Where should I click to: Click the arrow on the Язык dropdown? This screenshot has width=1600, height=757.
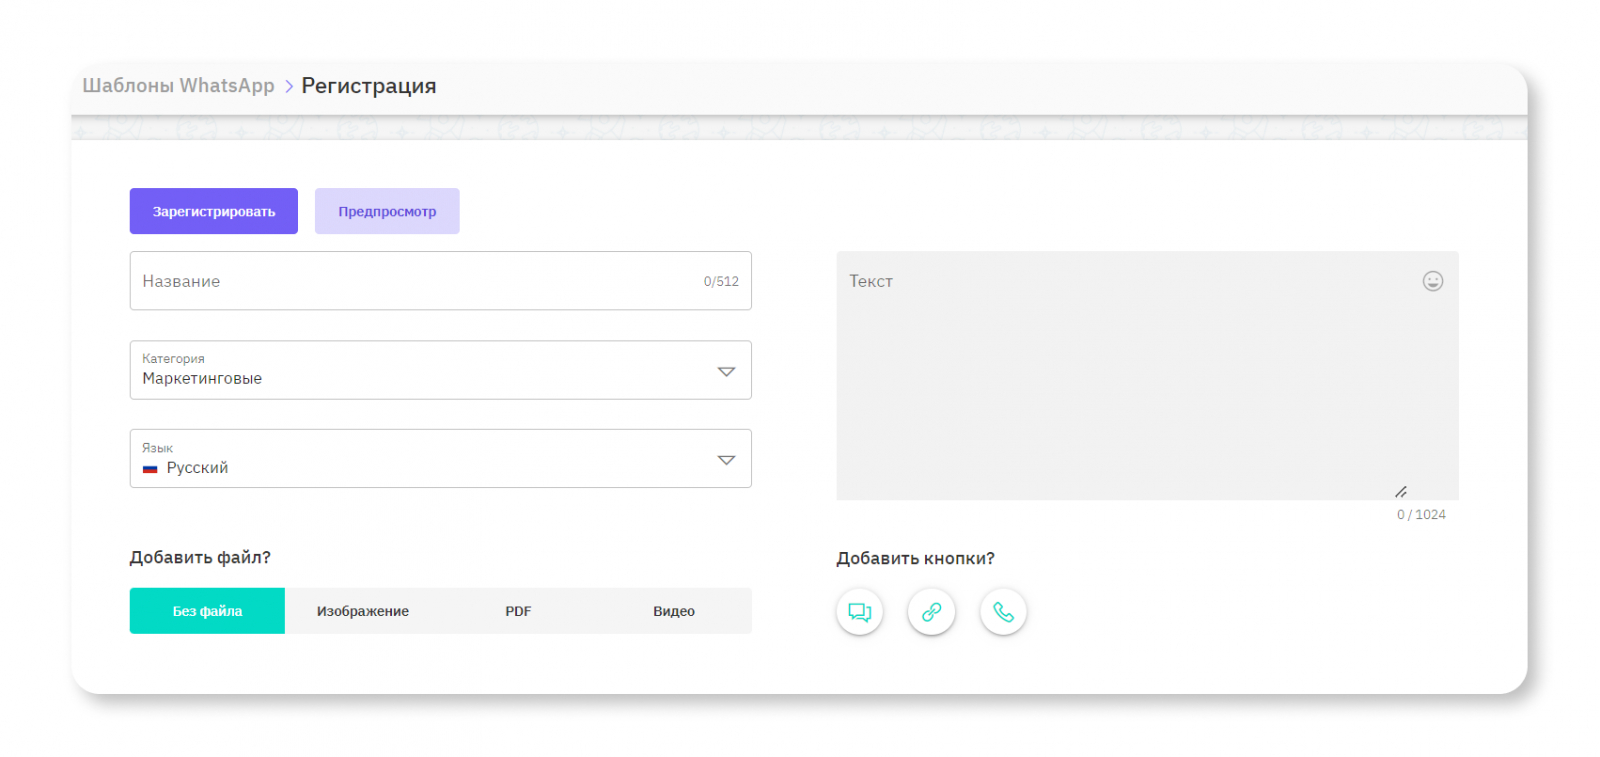pos(726,460)
